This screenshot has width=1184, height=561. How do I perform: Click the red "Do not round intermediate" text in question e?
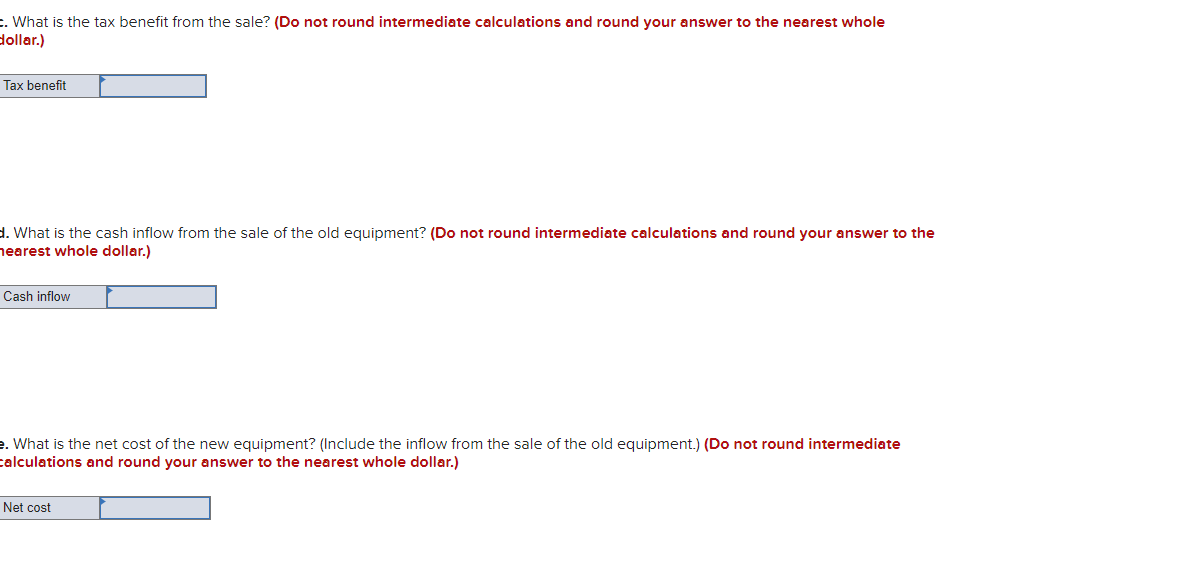(802, 444)
